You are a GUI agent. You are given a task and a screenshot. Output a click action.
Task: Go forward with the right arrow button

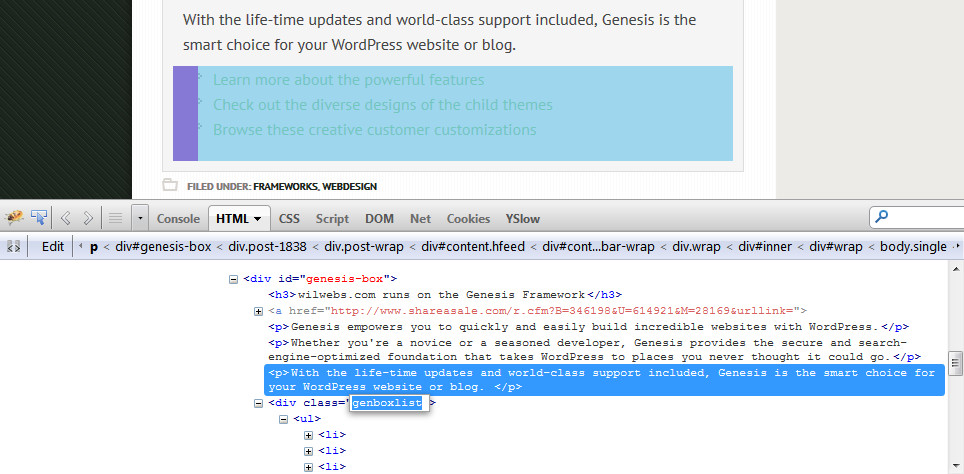point(88,218)
